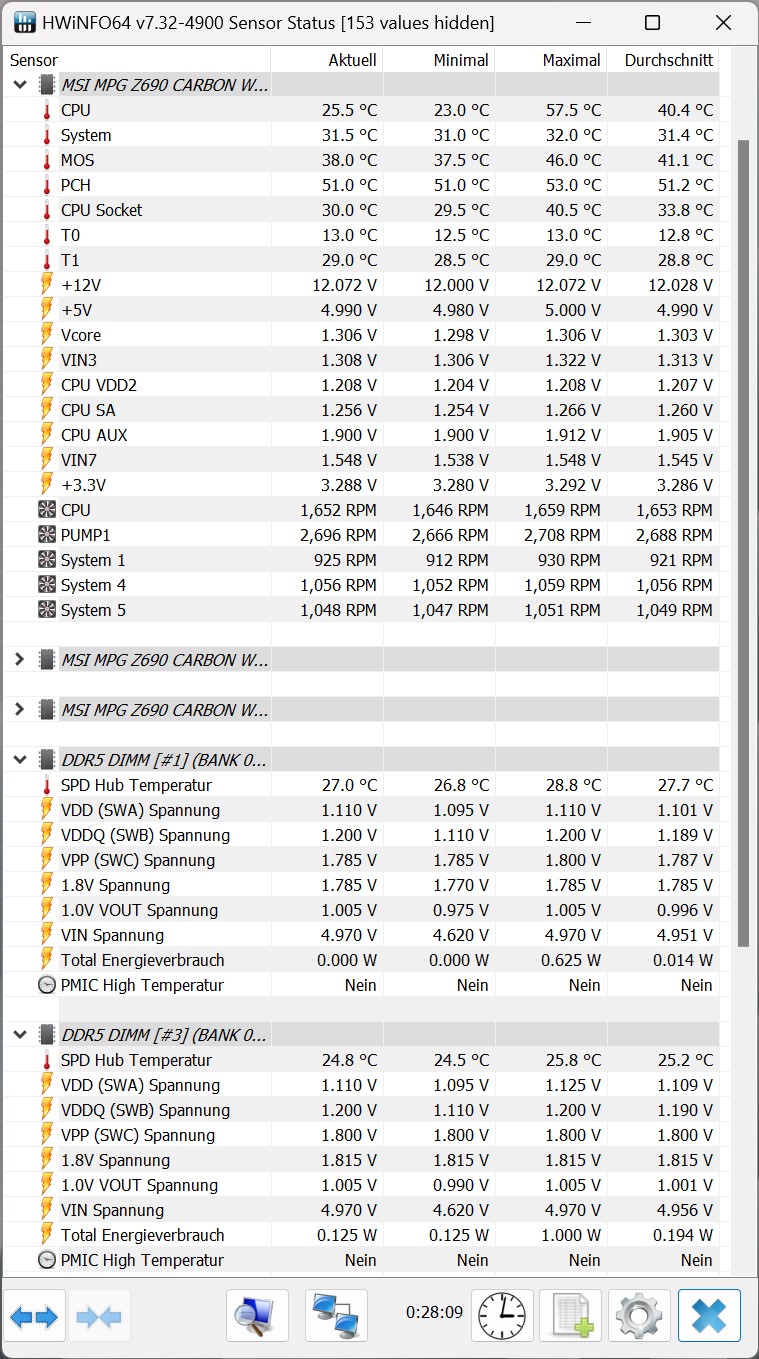Expand the third MSI MPG Z690 CARBON group
759x1359 pixels.
pos(19,710)
